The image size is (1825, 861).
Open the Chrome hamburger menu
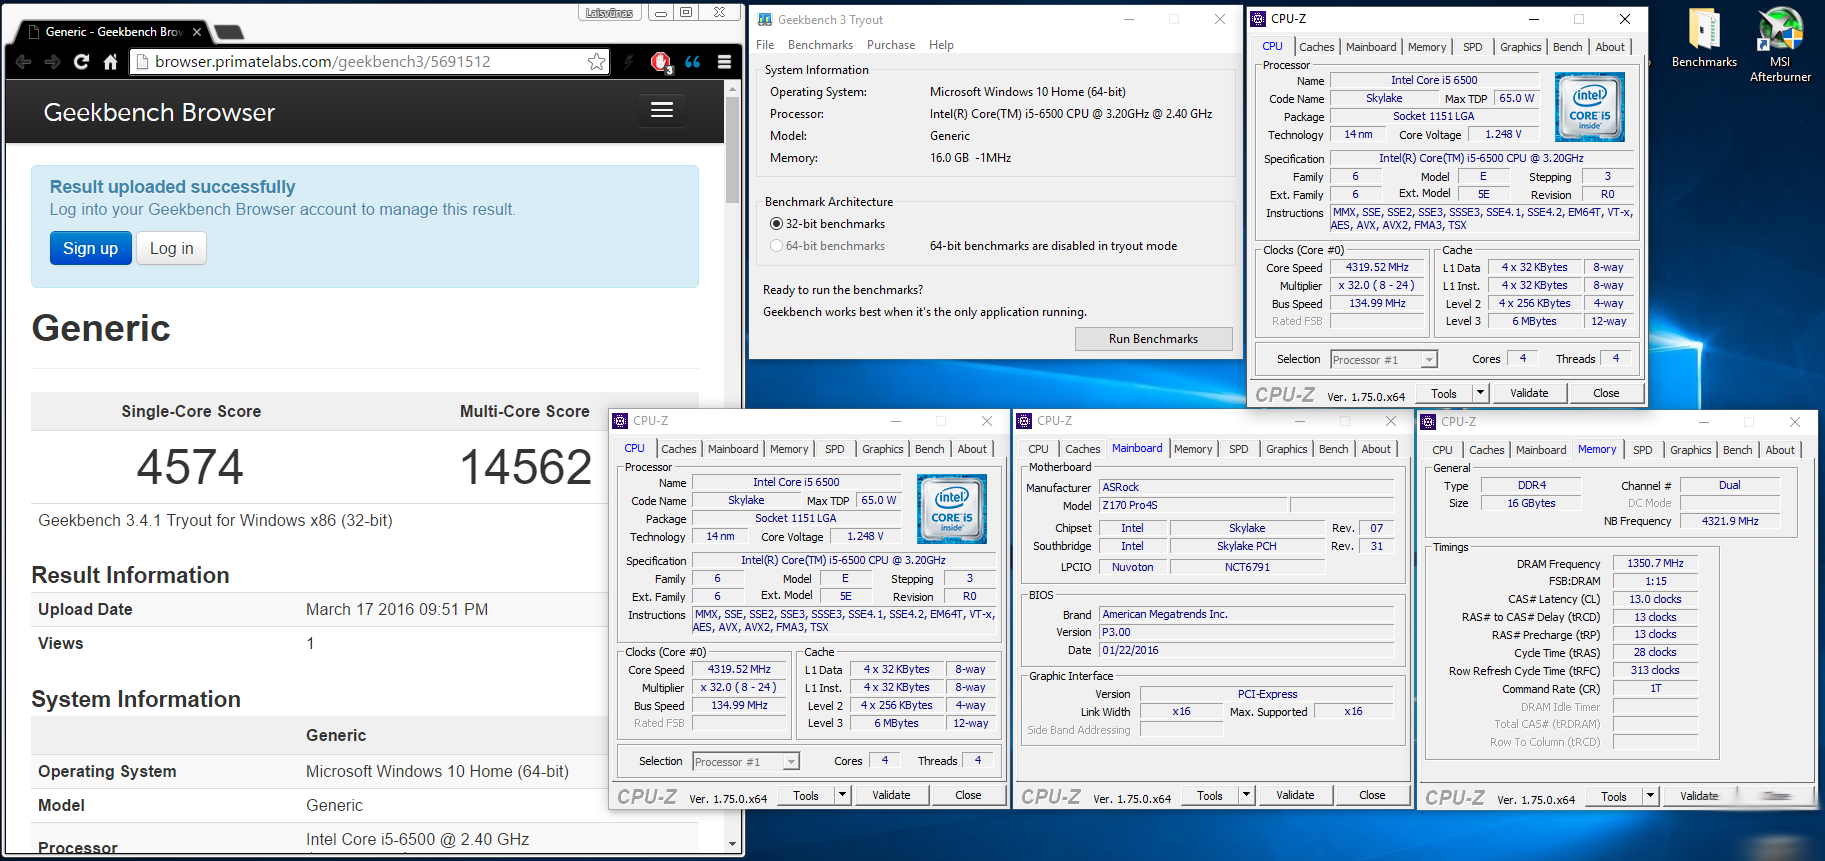[724, 62]
